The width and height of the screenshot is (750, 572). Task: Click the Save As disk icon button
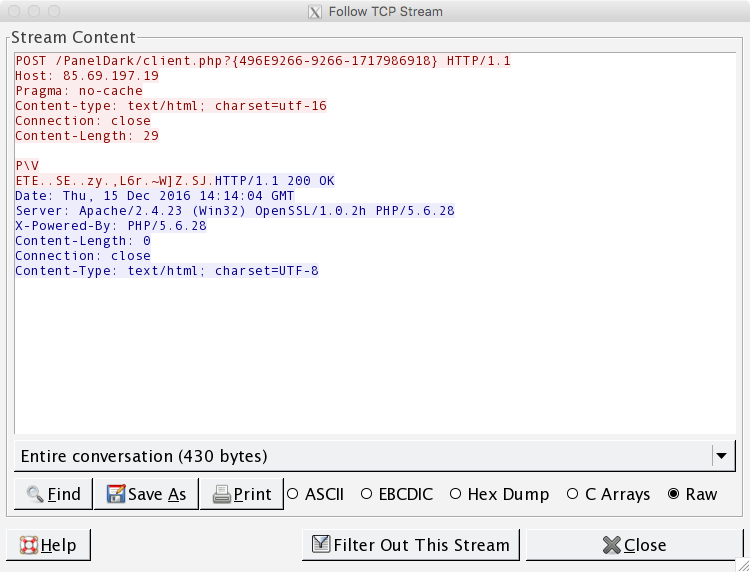pos(146,494)
